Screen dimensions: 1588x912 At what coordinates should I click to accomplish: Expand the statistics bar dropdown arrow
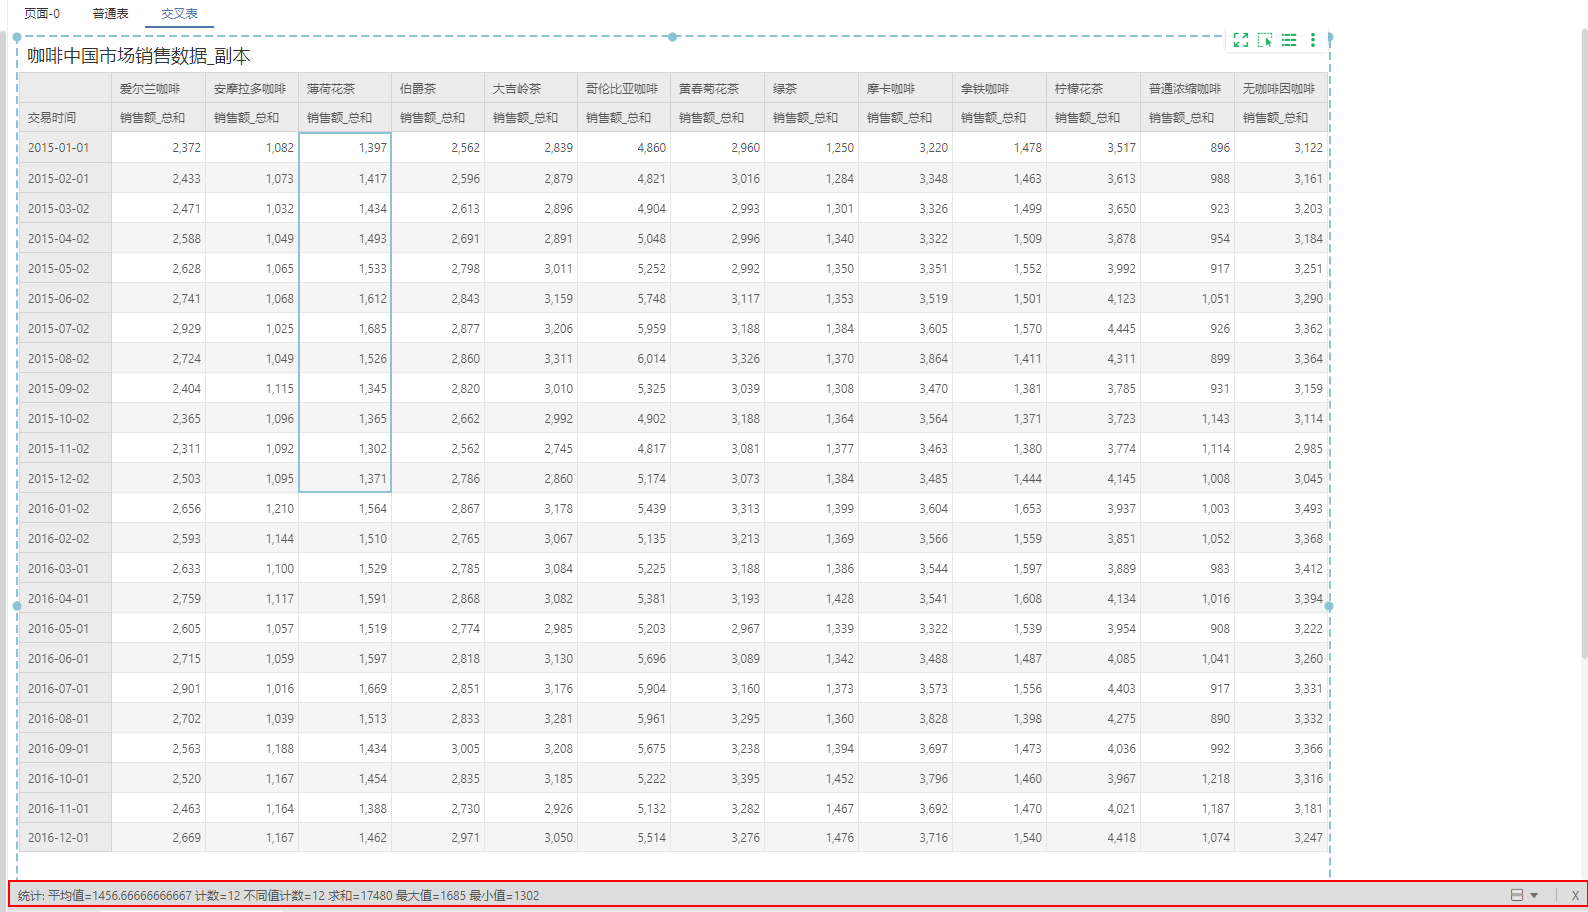1534,895
